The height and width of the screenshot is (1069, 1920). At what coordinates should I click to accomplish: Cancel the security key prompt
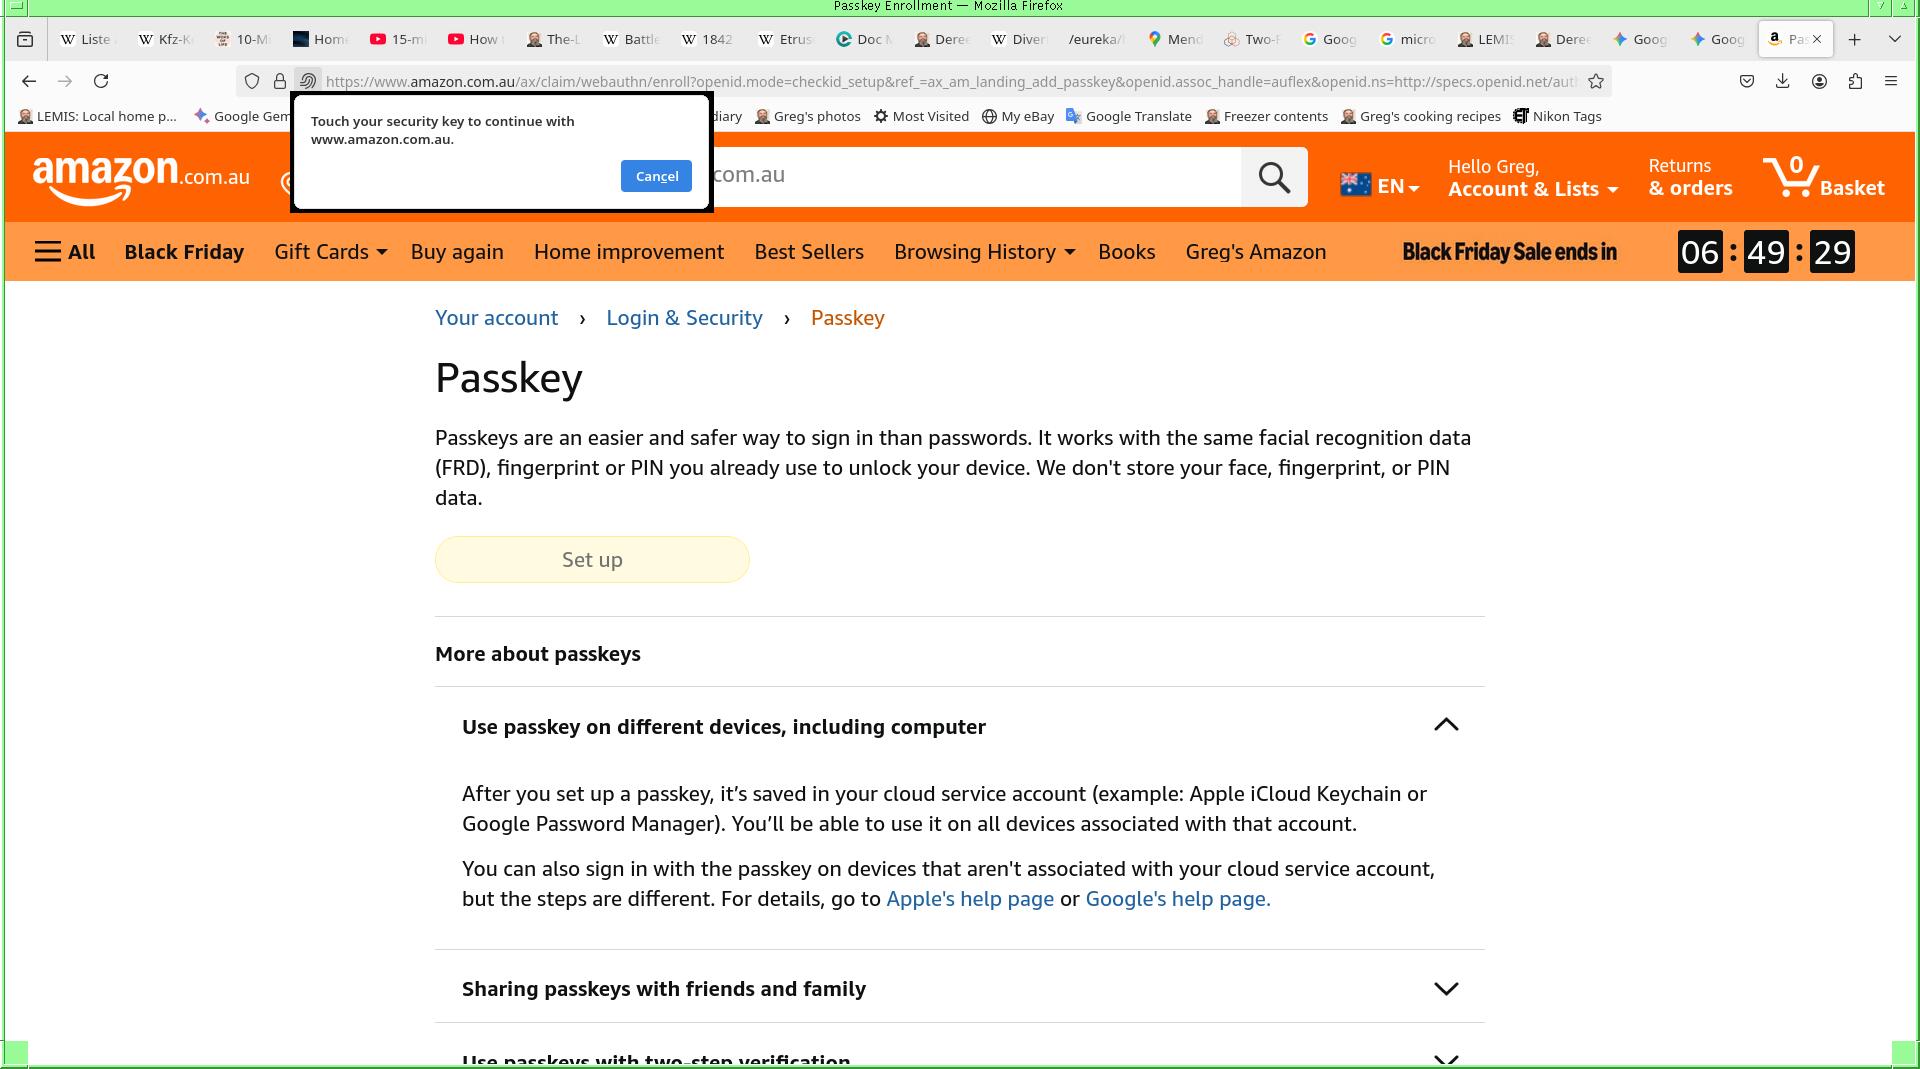coord(656,176)
